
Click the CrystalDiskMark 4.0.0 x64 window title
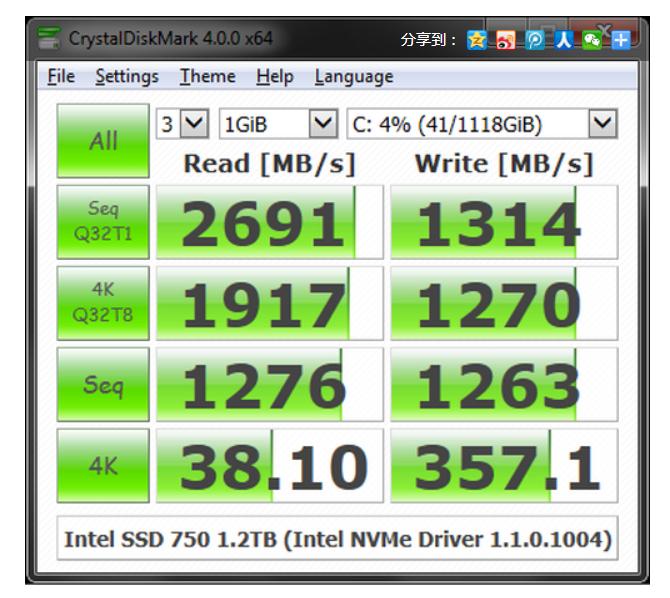coord(170,38)
